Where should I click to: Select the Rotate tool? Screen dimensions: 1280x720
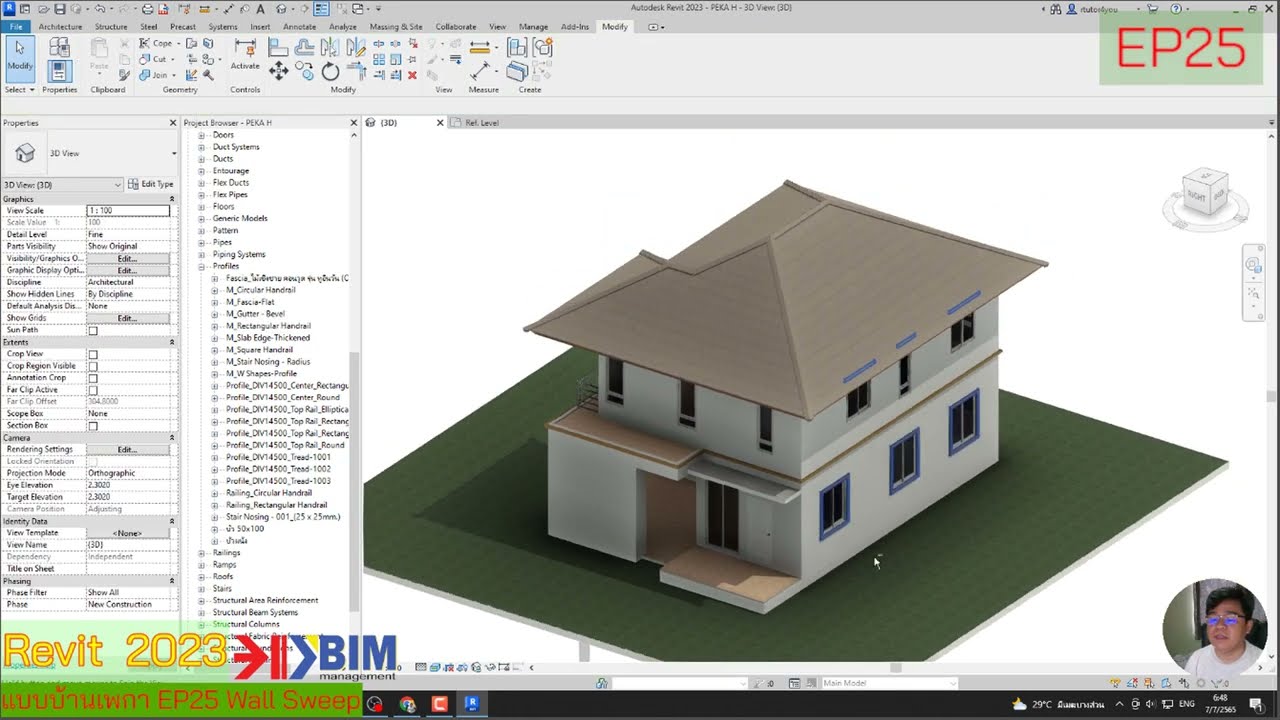(330, 71)
